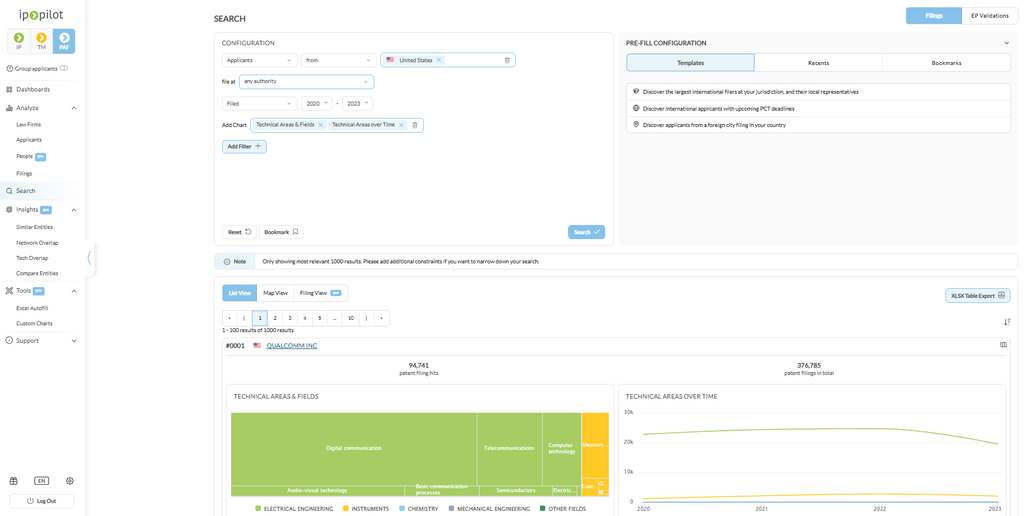Clear Add Chart row with trash icon

(415, 125)
